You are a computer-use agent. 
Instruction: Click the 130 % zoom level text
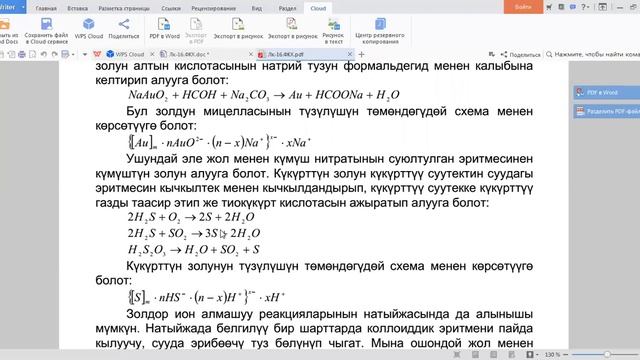[x=552, y=354]
